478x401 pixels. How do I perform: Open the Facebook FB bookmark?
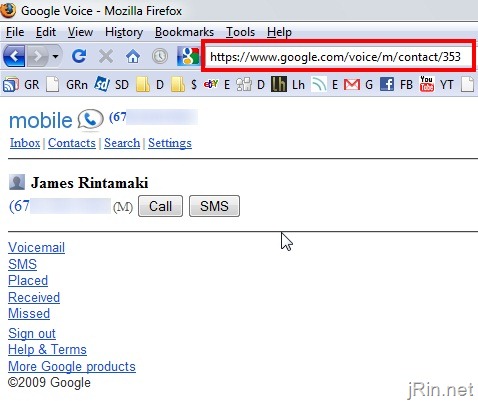point(396,84)
